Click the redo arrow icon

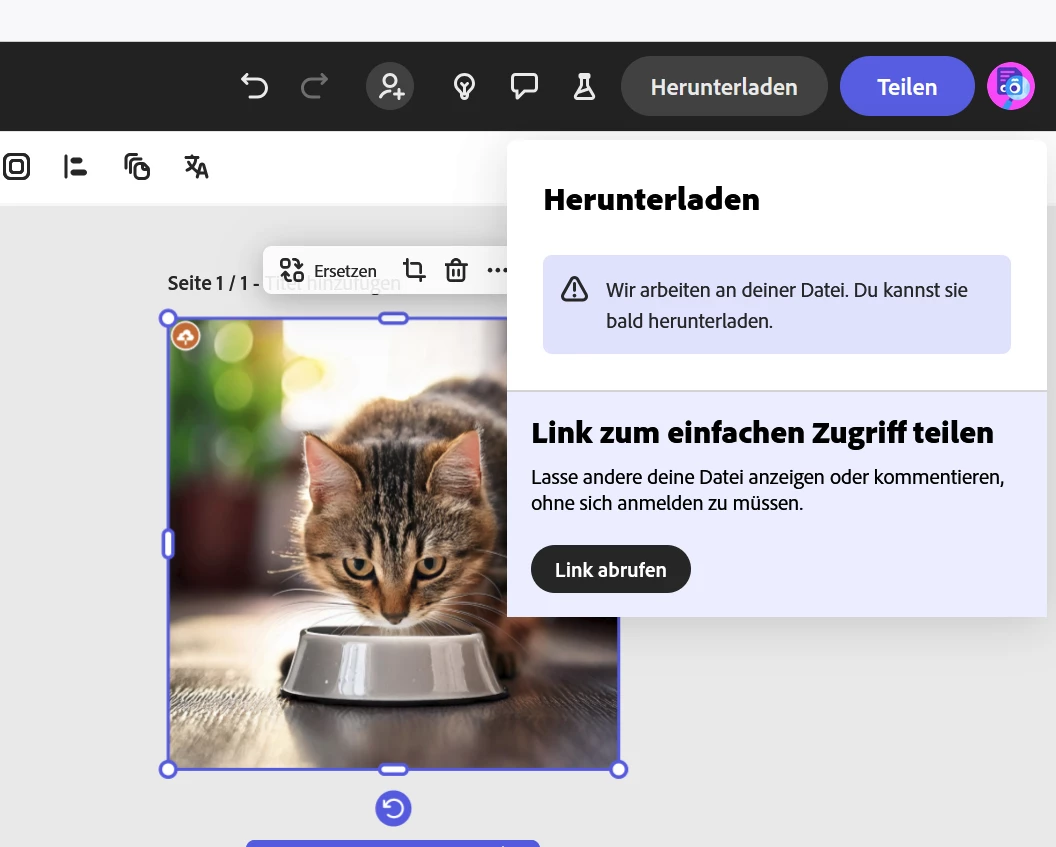tap(314, 87)
